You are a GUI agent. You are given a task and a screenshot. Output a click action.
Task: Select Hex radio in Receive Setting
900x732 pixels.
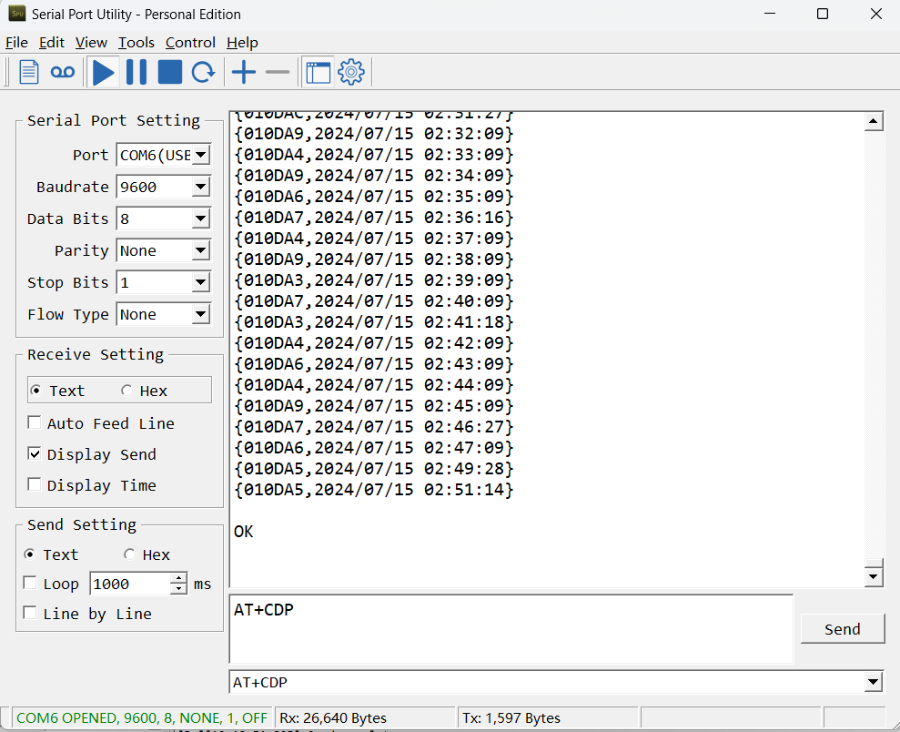tap(127, 390)
